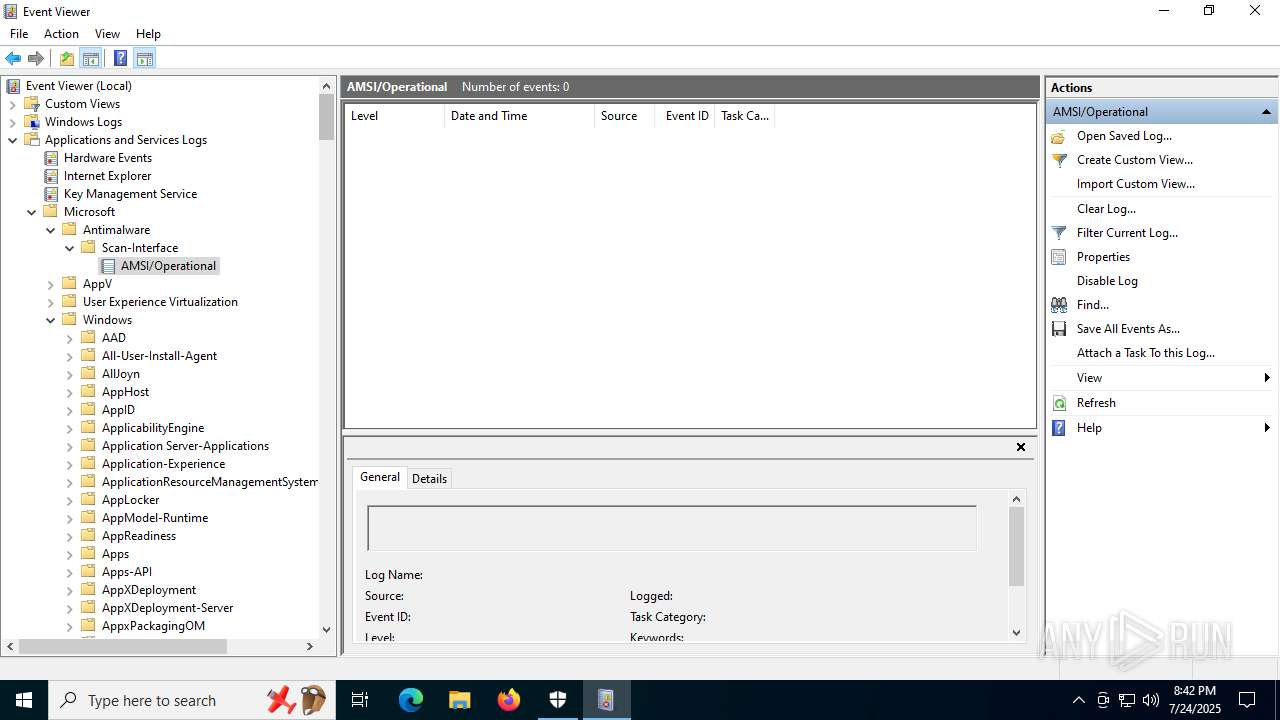Open the File menu
This screenshot has width=1280, height=720.
19,34
